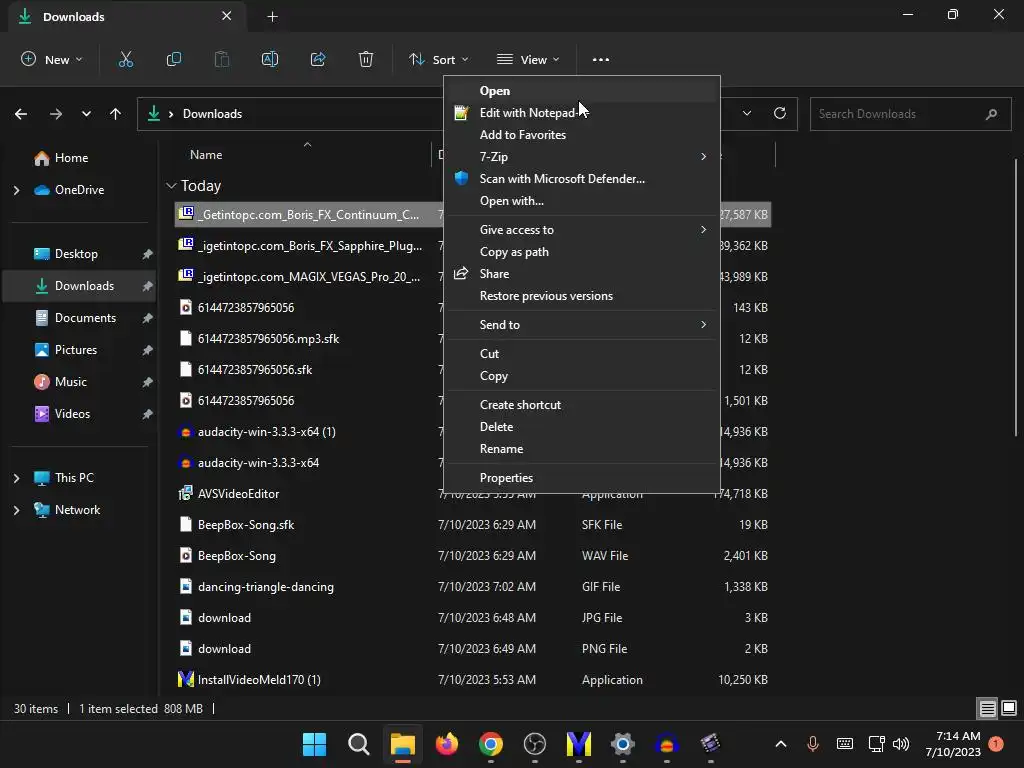Select the AVSVideoEditor file
This screenshot has height=768, width=1024.
tap(238, 494)
